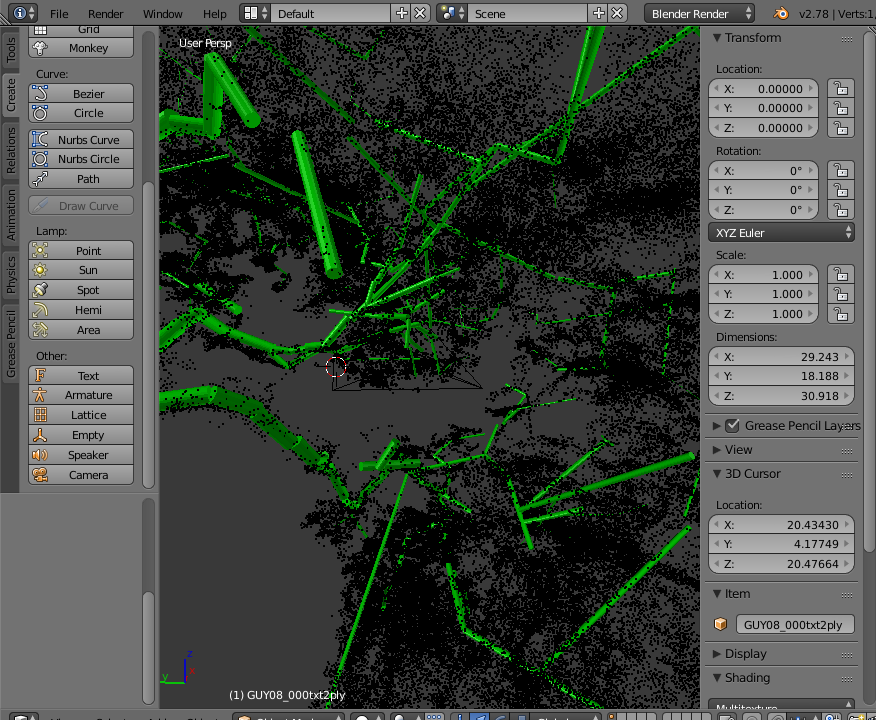
Task: Toggle the lock for Location X
Action: 841,88
